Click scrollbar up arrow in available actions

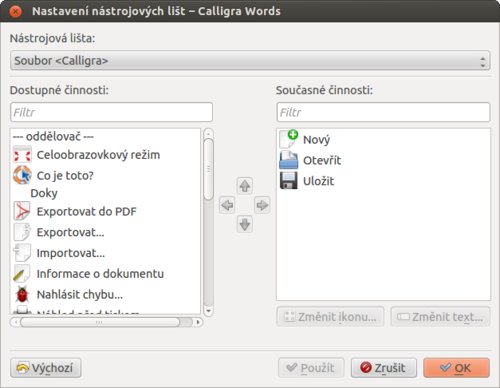click(208, 133)
